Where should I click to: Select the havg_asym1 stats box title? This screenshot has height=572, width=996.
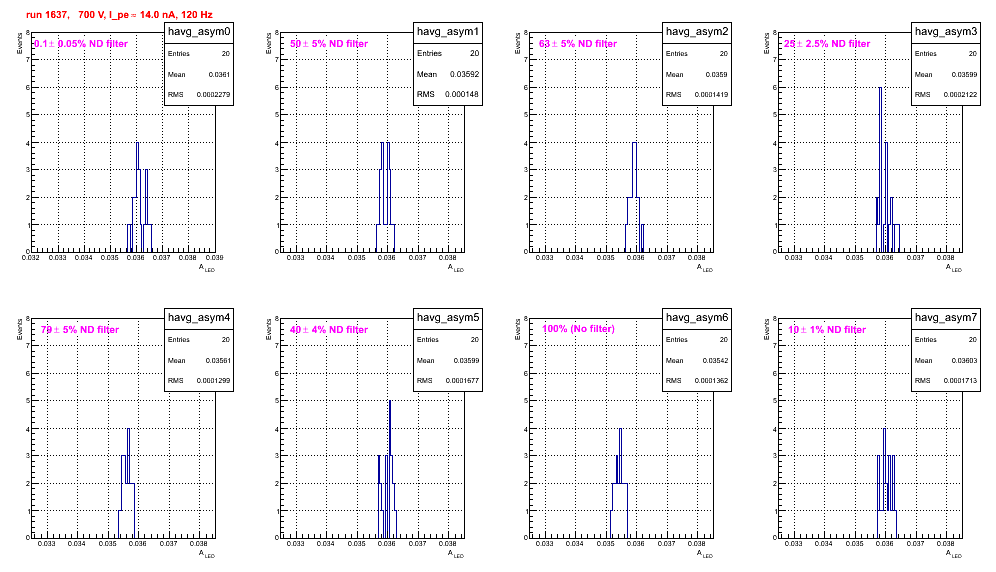click(448, 32)
